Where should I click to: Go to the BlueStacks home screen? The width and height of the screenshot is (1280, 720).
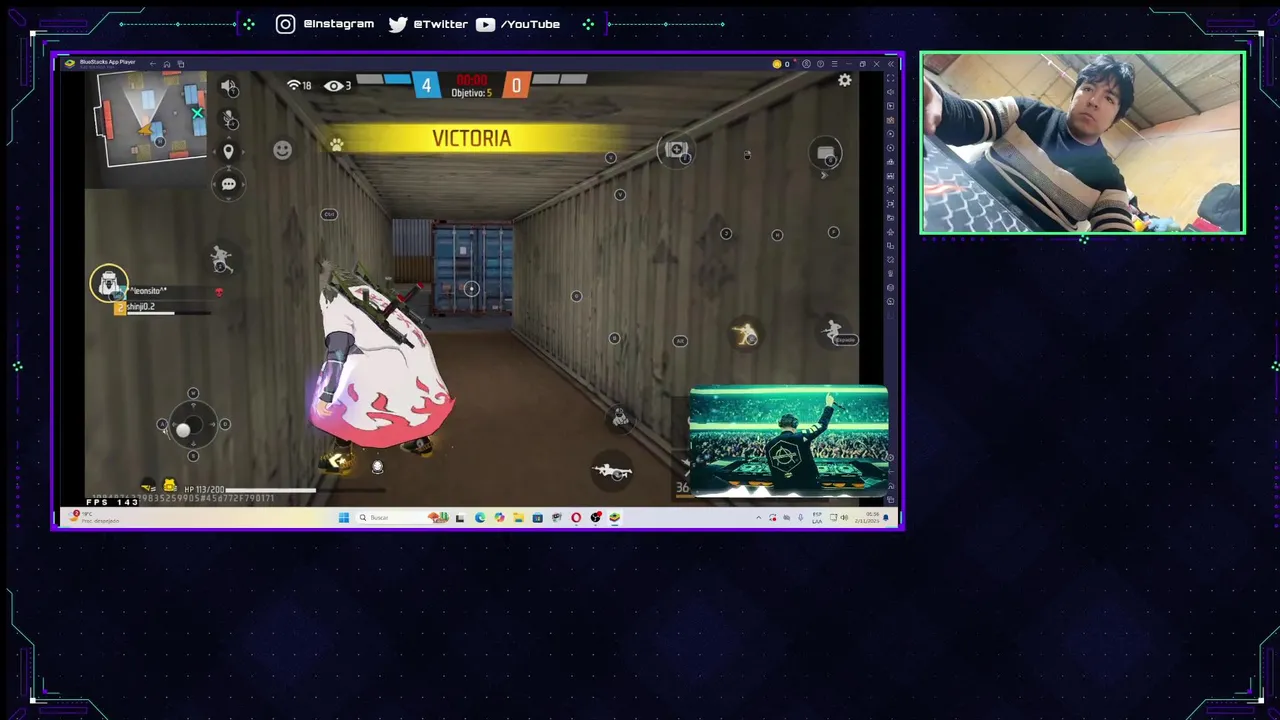[167, 64]
